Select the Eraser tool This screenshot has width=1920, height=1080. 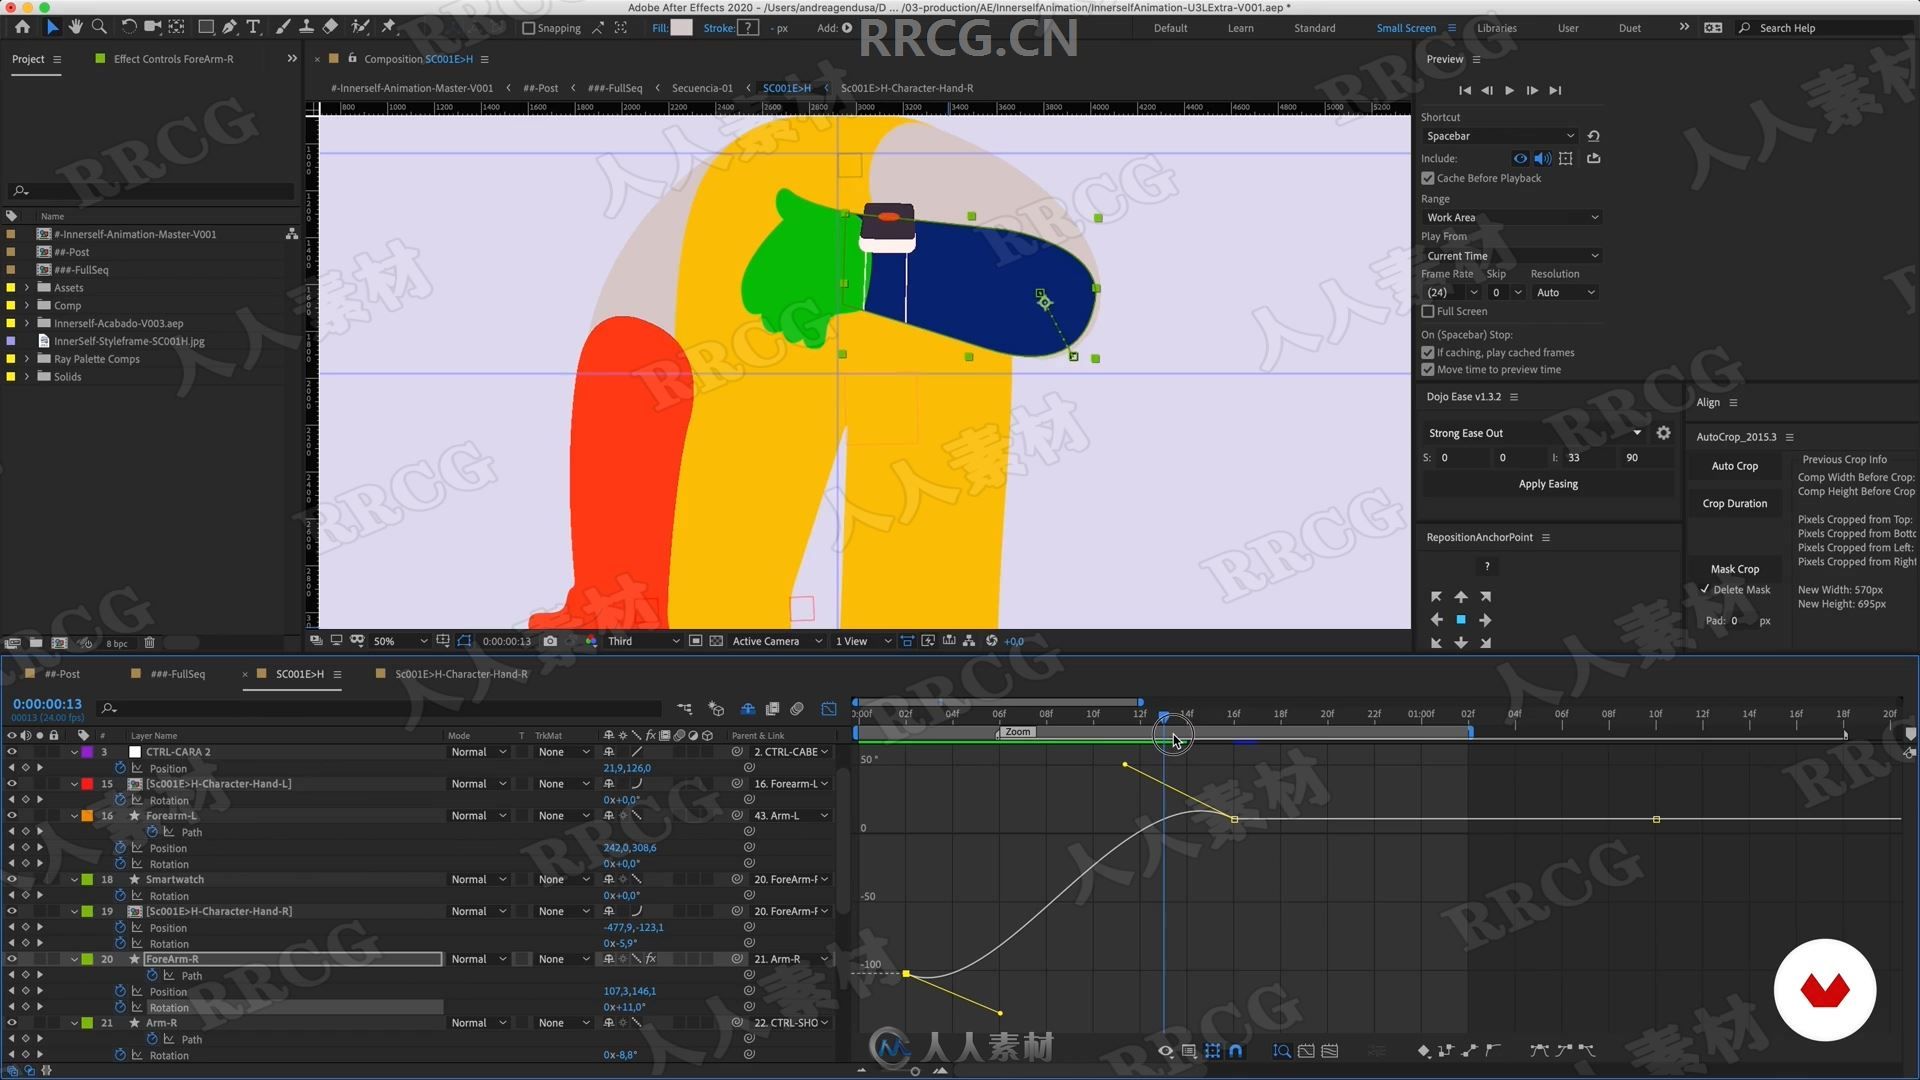(330, 27)
